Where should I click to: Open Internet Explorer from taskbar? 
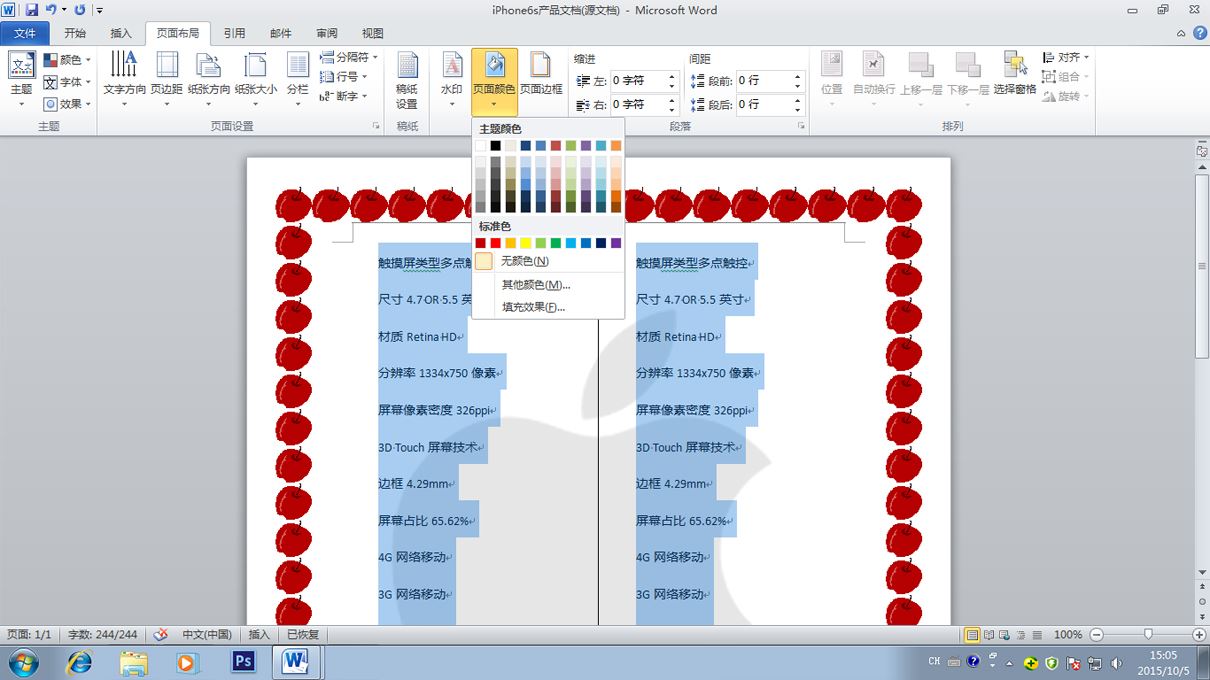(x=79, y=662)
